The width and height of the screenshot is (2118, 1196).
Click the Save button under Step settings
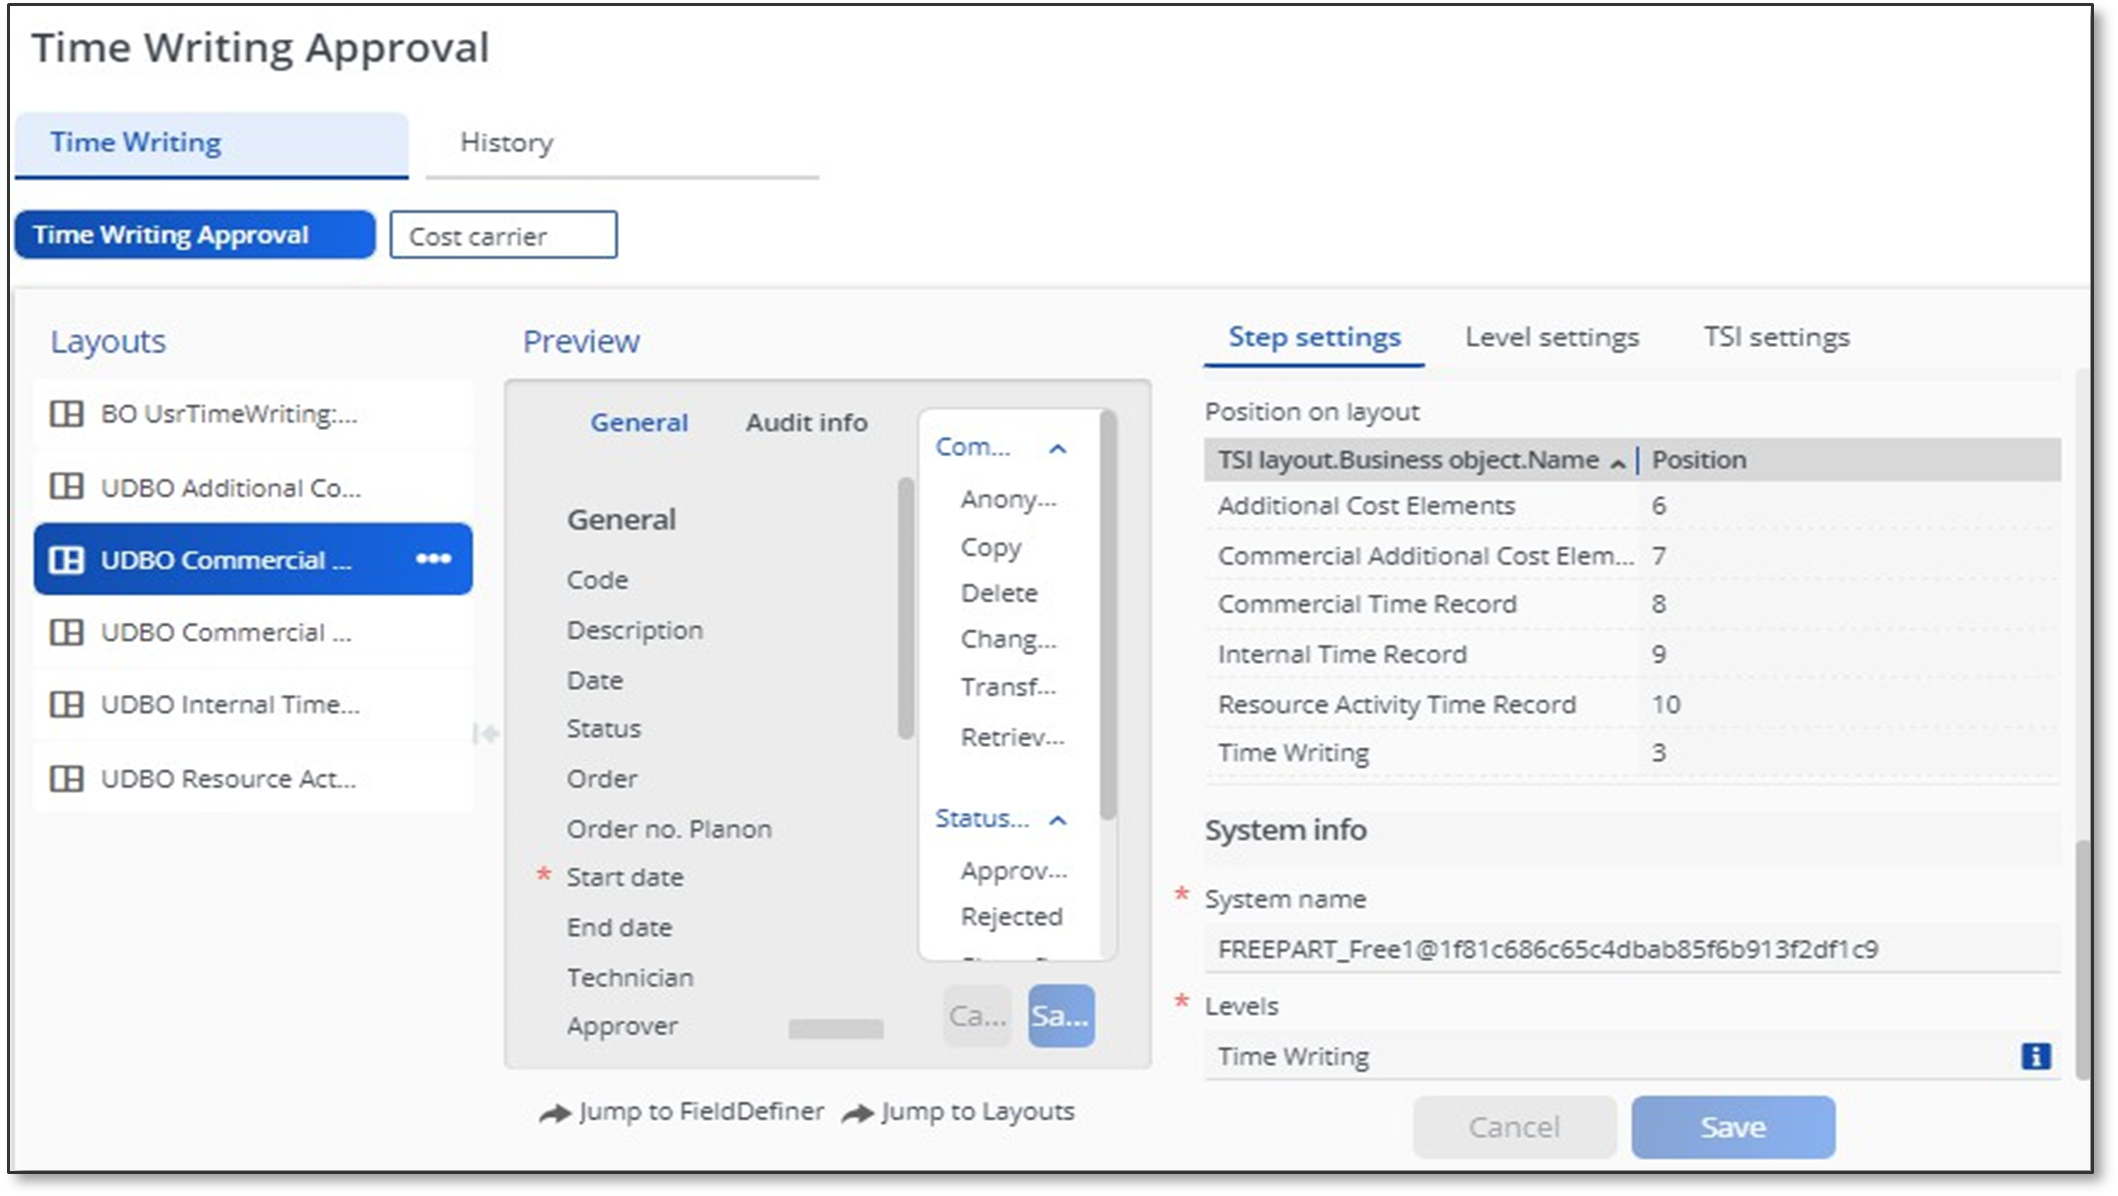pyautogui.click(x=1733, y=1127)
